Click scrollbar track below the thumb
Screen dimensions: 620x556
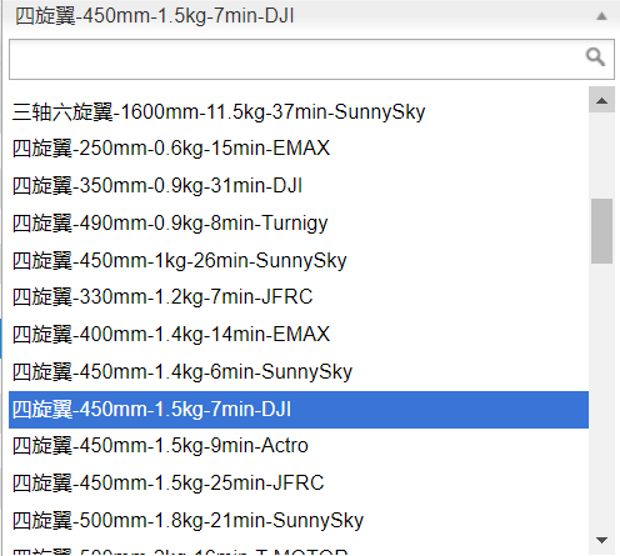tap(601, 395)
